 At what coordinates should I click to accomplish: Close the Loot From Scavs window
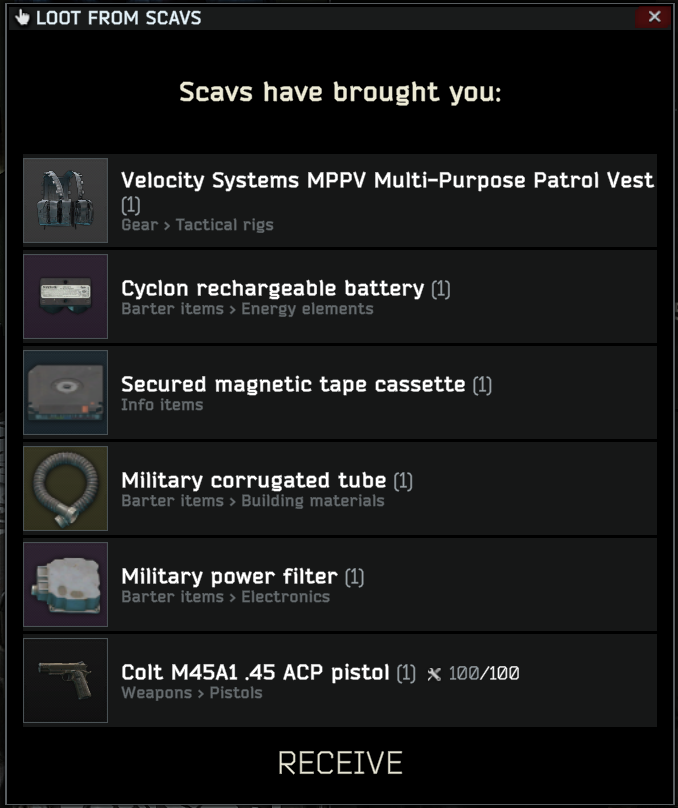(x=654, y=17)
